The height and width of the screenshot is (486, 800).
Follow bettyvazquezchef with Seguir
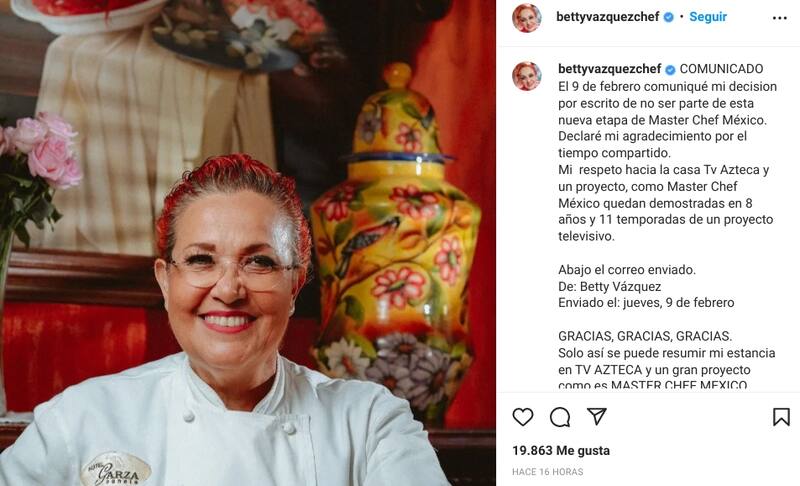(x=708, y=17)
